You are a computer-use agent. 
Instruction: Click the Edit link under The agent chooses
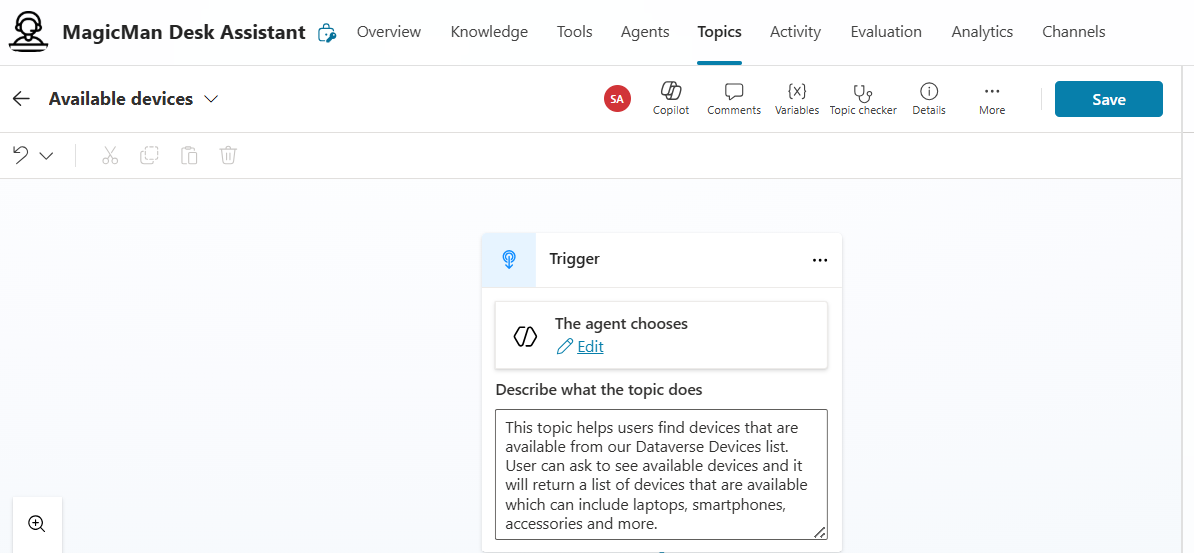(589, 347)
